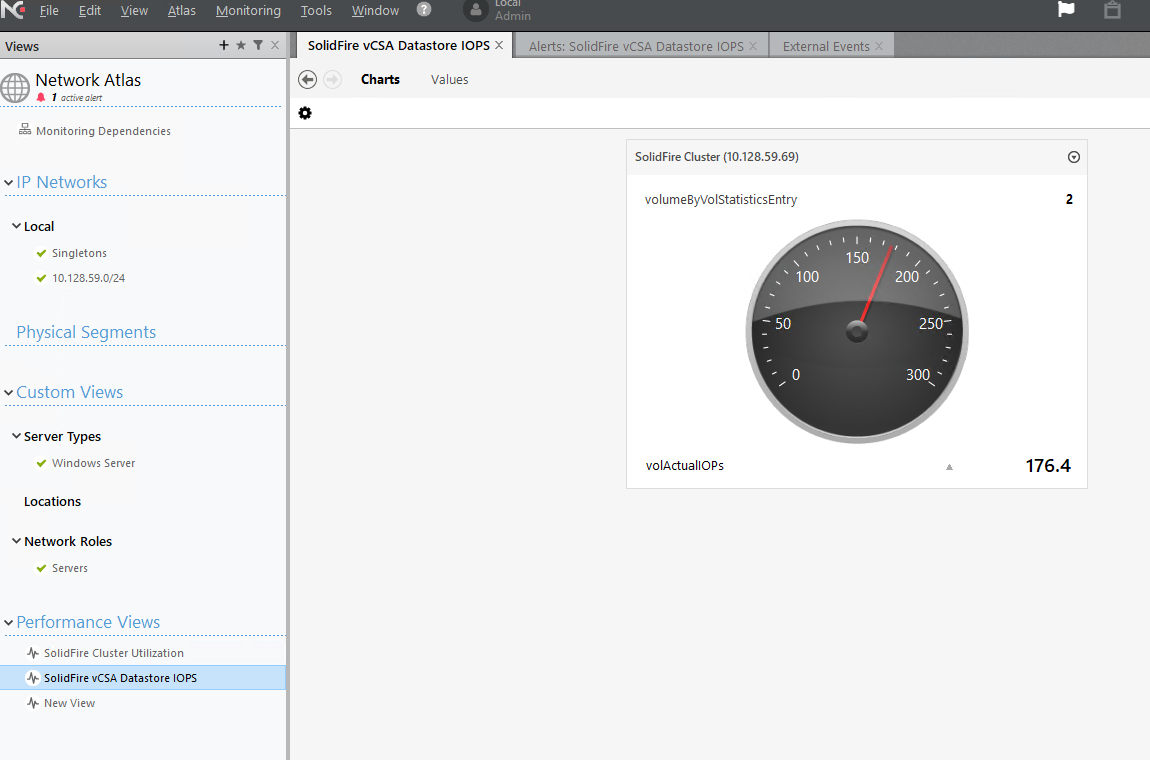The height and width of the screenshot is (760, 1150).
Task: Click the 176.4 value readout
Action: pyautogui.click(x=1047, y=466)
